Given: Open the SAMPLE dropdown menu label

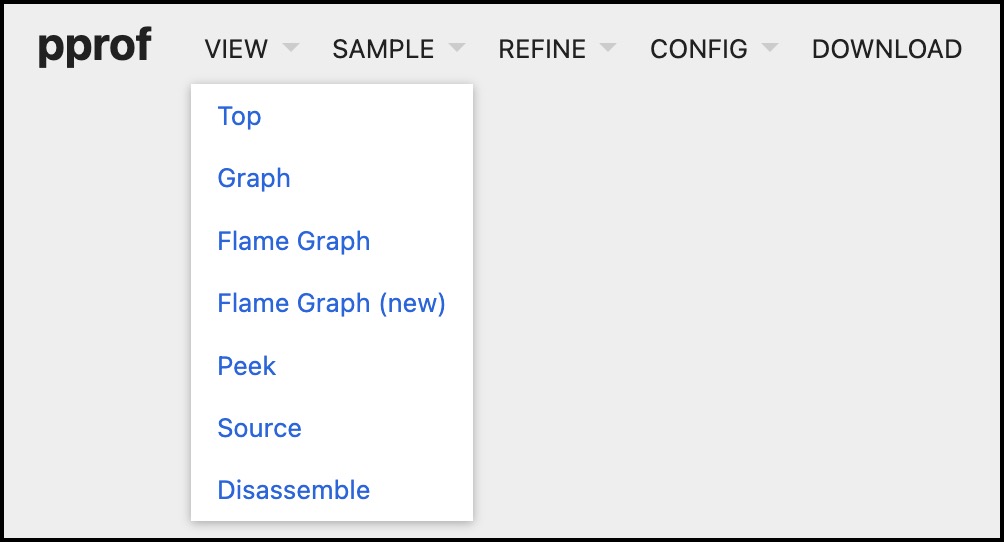Looking at the screenshot, I should [383, 48].
